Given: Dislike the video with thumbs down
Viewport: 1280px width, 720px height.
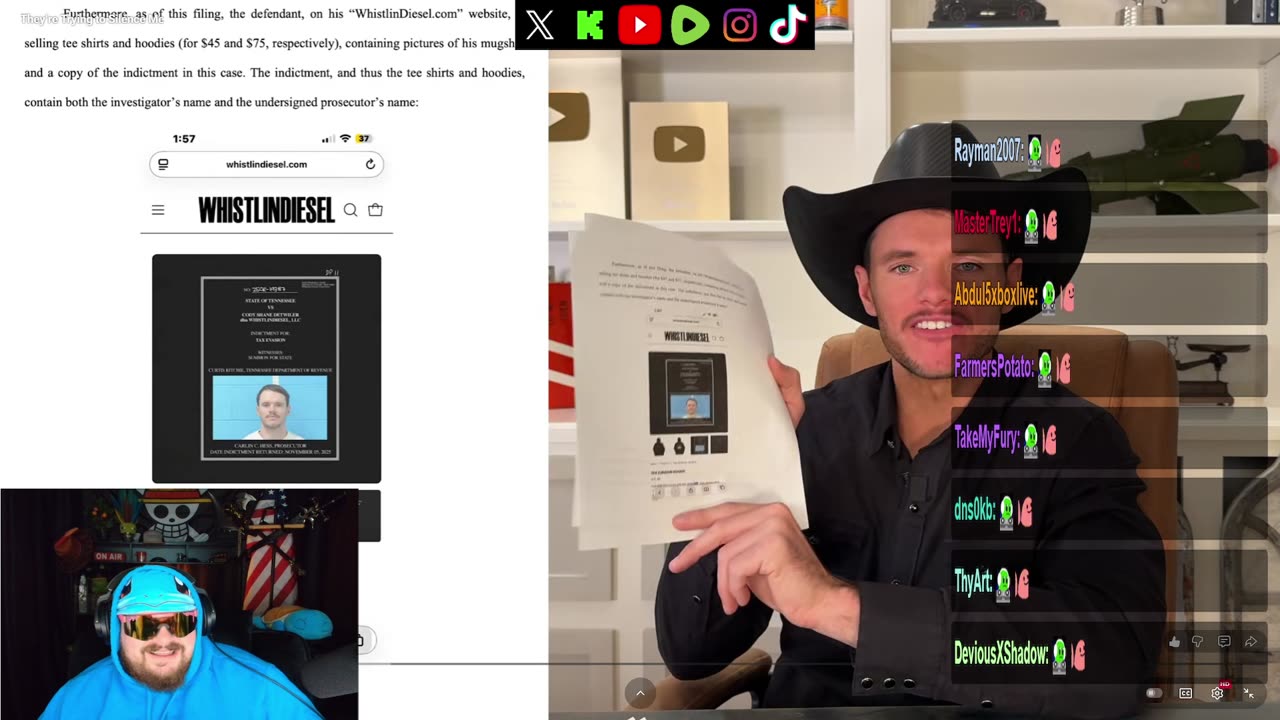Looking at the screenshot, I should [x=1198, y=642].
